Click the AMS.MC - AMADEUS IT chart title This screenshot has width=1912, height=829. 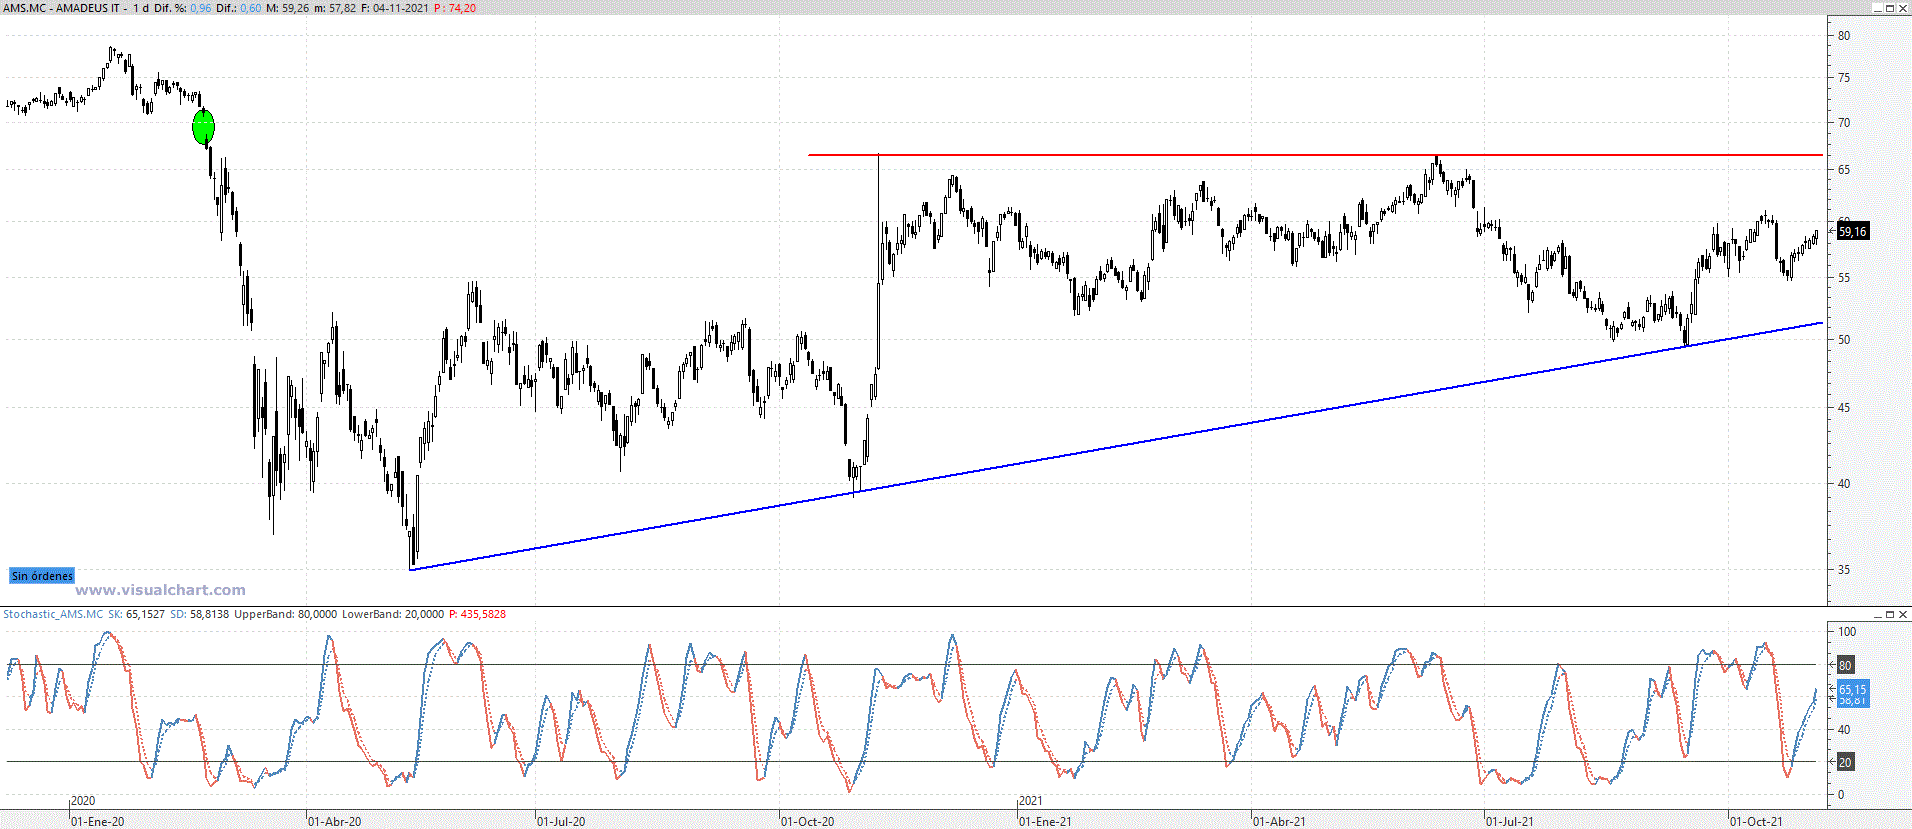click(x=62, y=8)
